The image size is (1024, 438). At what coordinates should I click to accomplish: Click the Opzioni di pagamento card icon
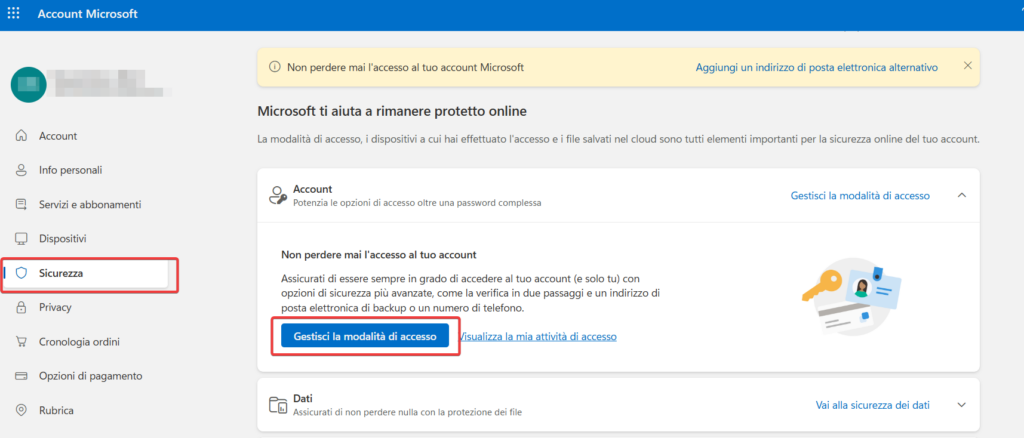[21, 376]
